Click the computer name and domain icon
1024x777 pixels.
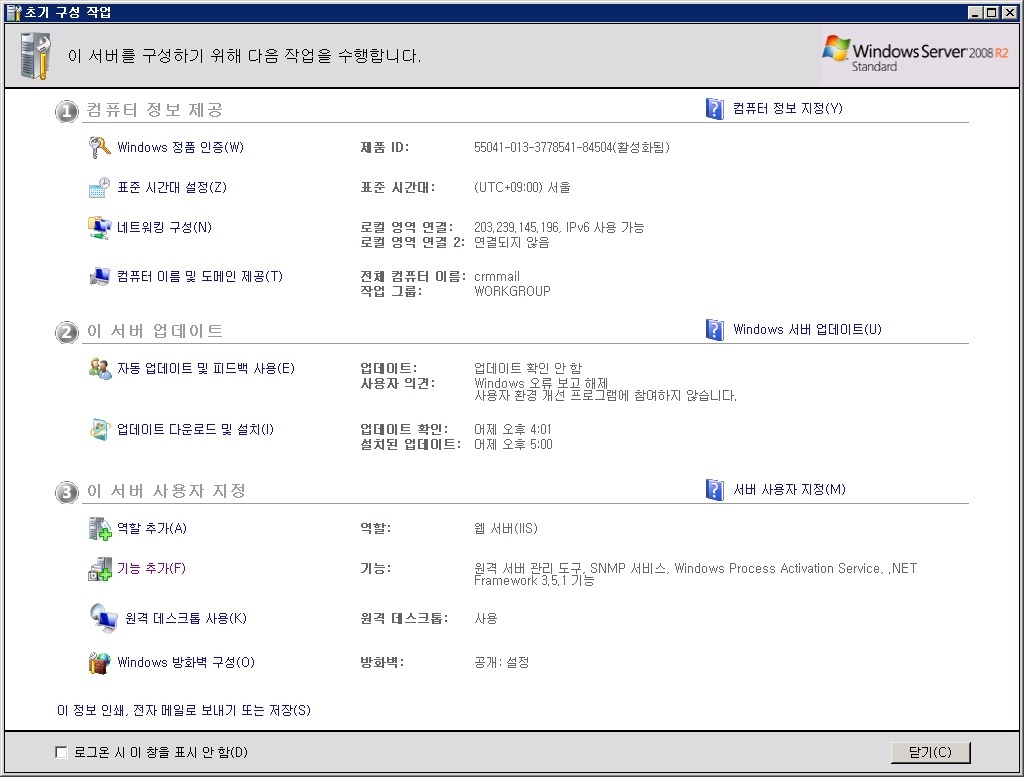(99, 277)
